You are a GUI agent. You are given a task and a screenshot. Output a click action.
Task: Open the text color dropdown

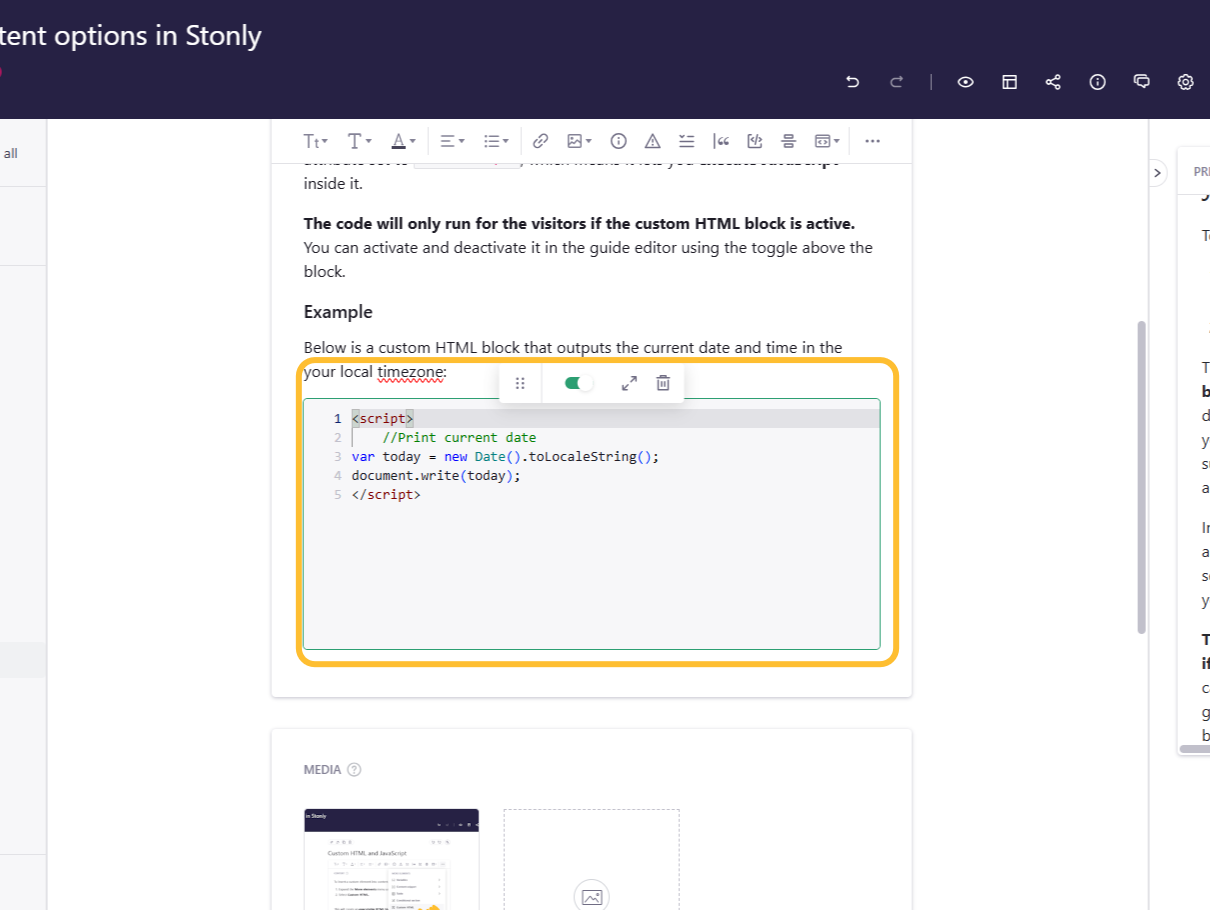[x=403, y=141]
